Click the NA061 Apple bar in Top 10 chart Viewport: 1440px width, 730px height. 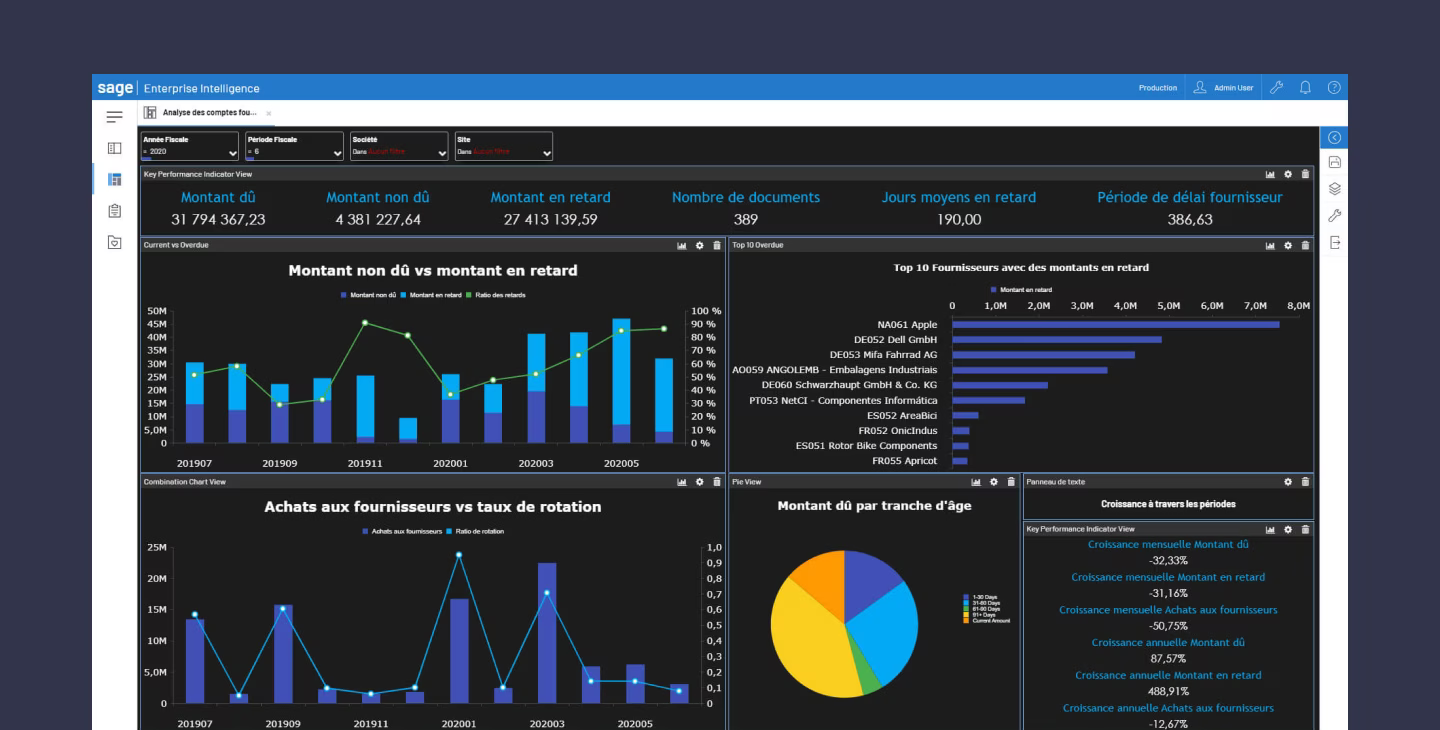(x=1116, y=324)
